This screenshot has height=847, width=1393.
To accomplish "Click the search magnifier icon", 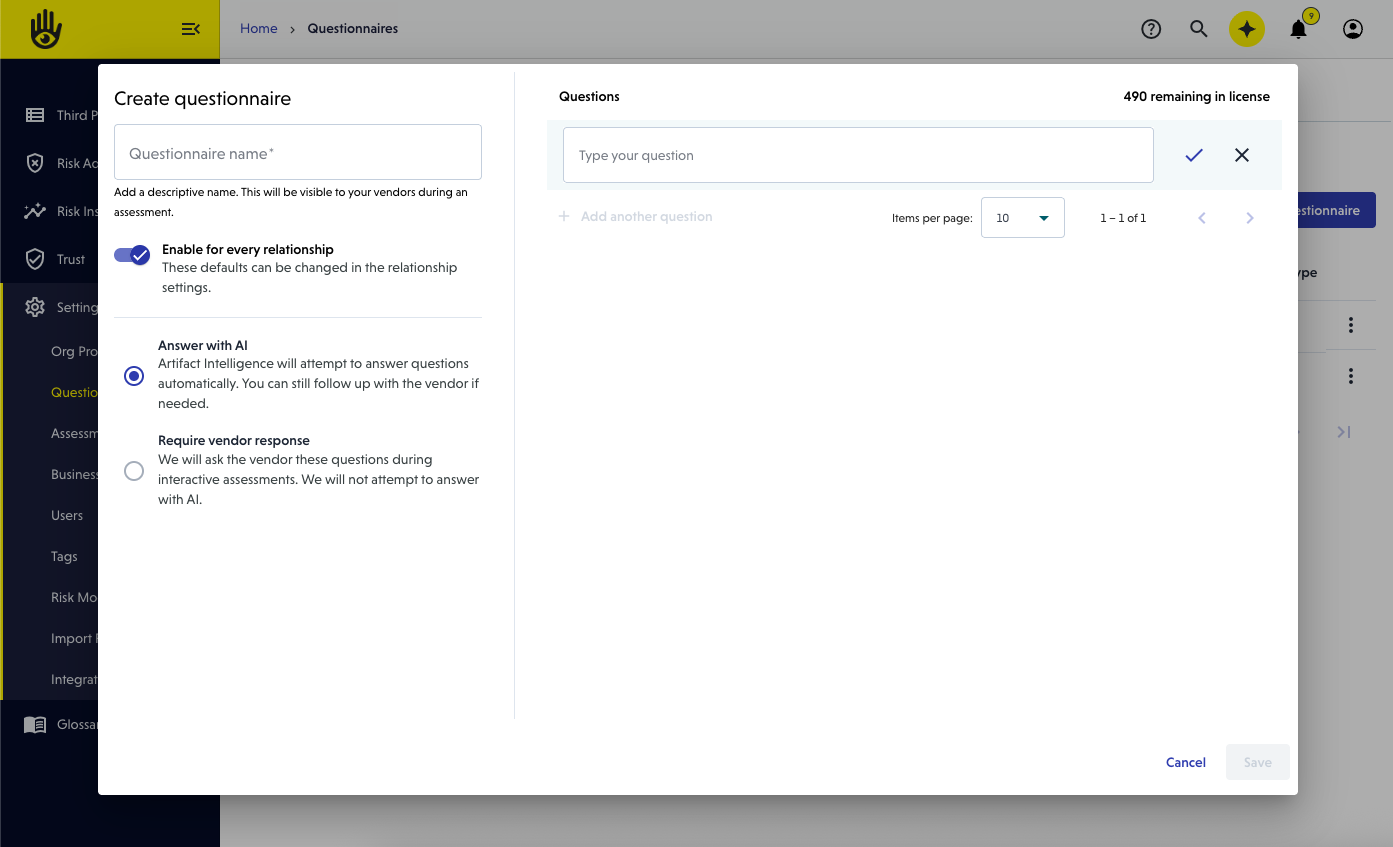I will (x=1199, y=29).
